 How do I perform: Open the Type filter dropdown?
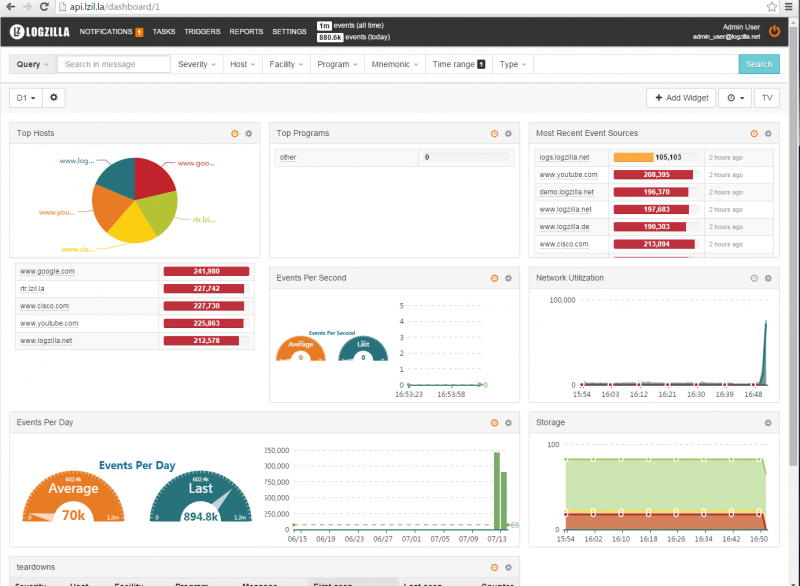(513, 64)
